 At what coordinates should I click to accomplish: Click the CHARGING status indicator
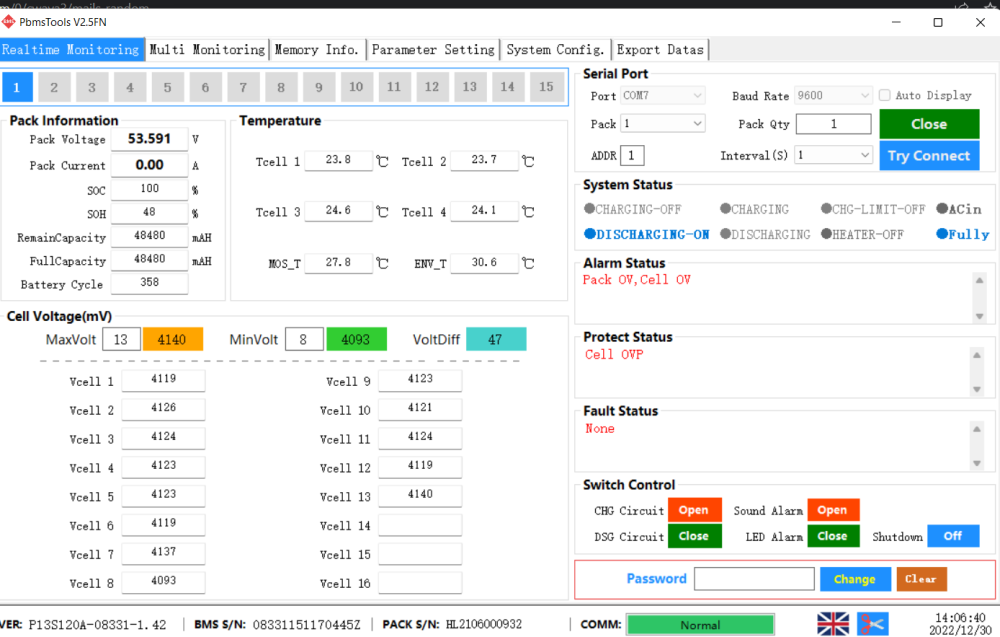[754, 209]
